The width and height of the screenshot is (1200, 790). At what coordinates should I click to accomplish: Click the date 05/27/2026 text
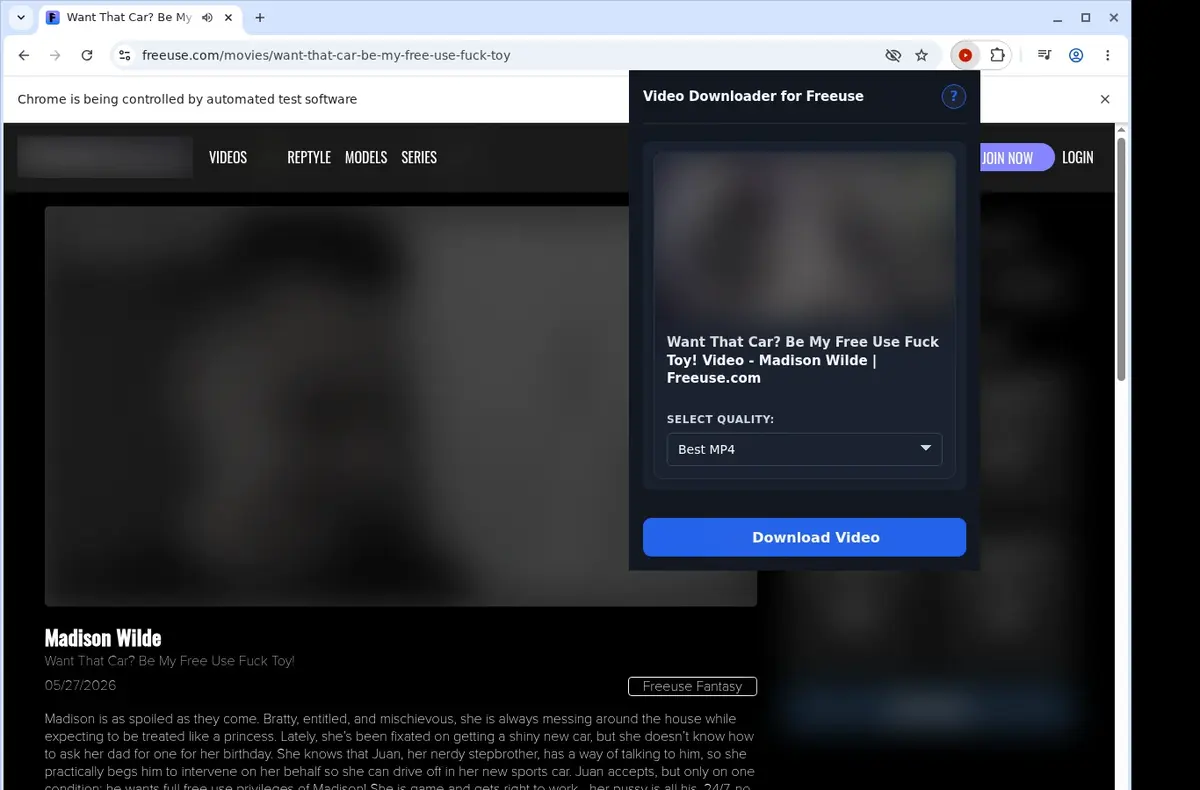[80, 685]
